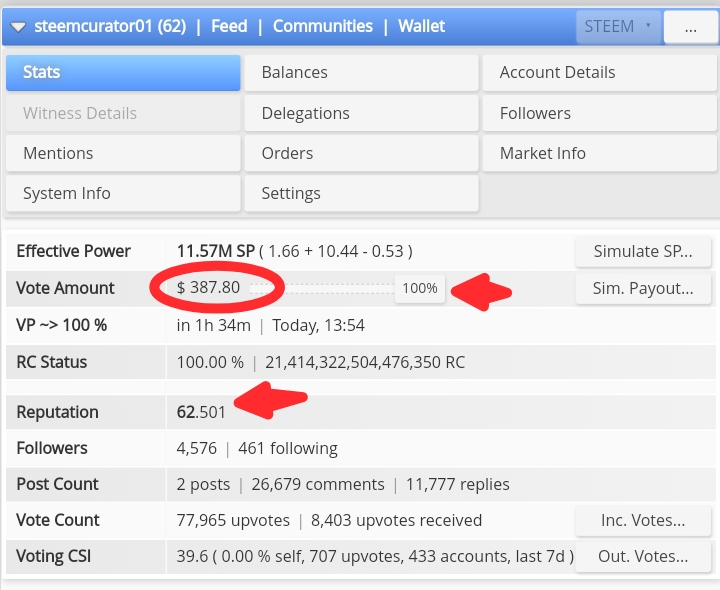Screen dimensions: 720x590
Task: Click the 11.57M SP effective power value
Action: 216,251
